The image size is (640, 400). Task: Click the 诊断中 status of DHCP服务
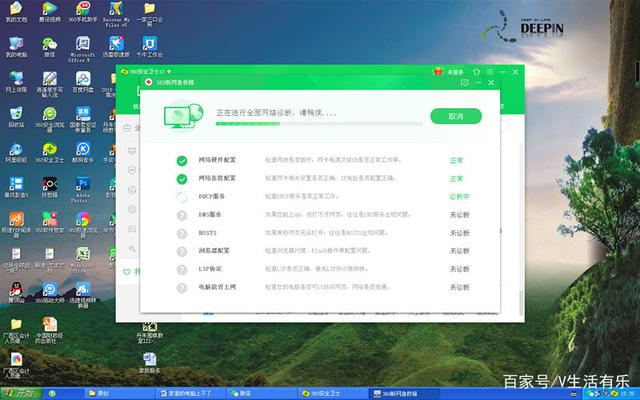[459, 197]
